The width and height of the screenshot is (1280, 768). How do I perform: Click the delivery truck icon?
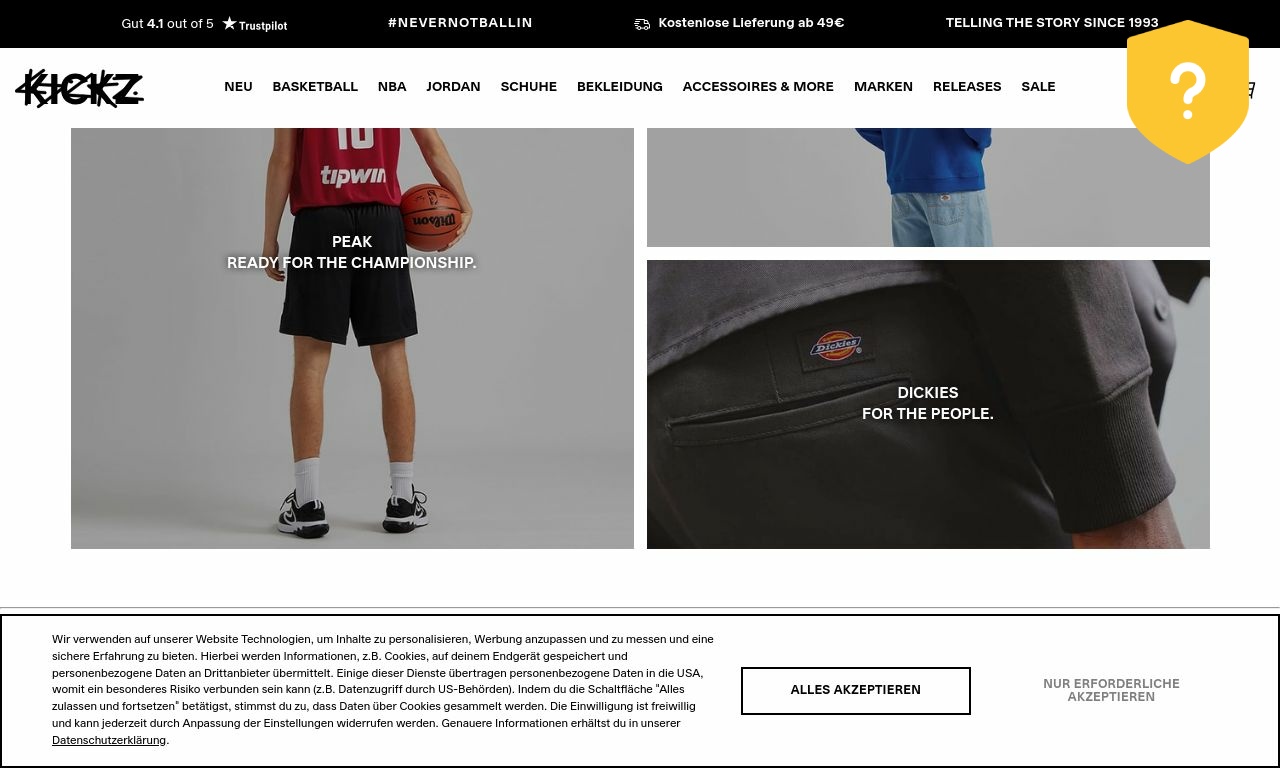tap(642, 24)
